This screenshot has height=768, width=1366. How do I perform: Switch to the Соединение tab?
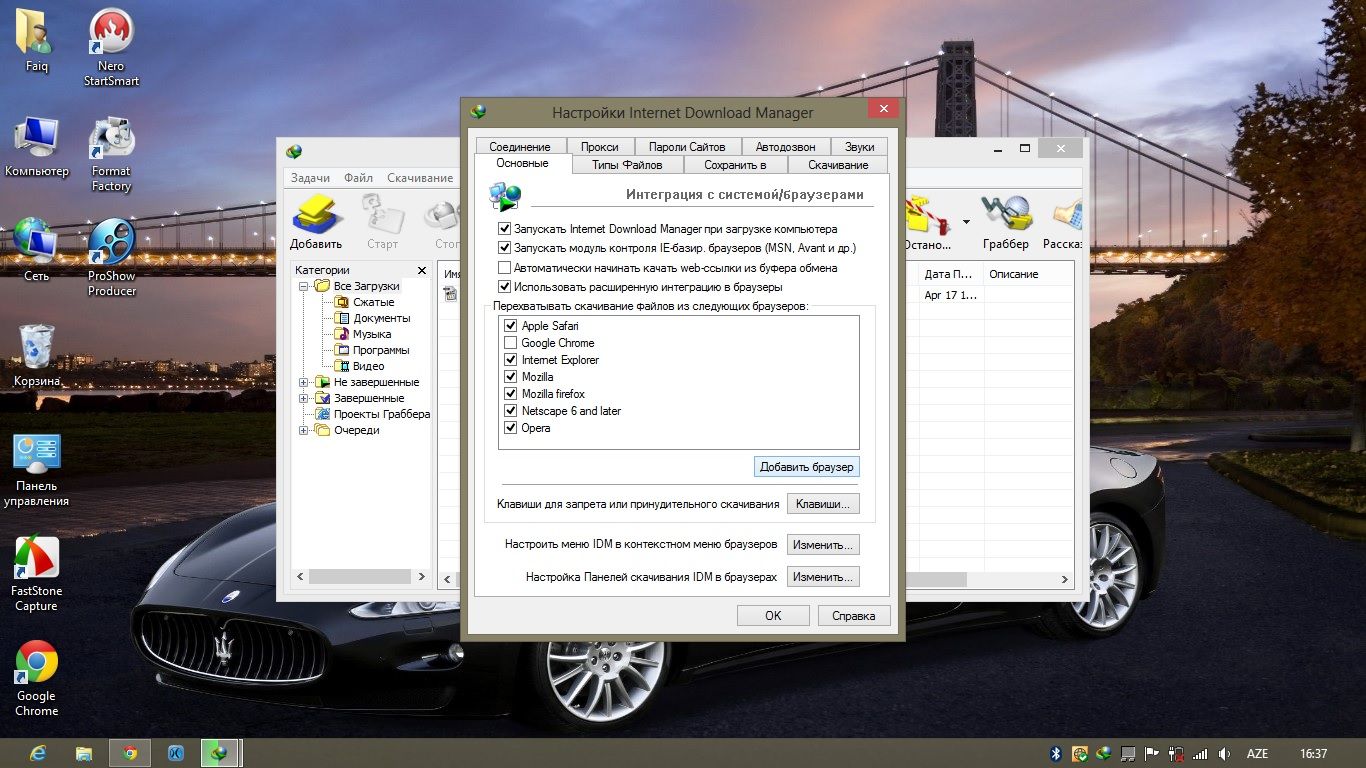[520, 146]
